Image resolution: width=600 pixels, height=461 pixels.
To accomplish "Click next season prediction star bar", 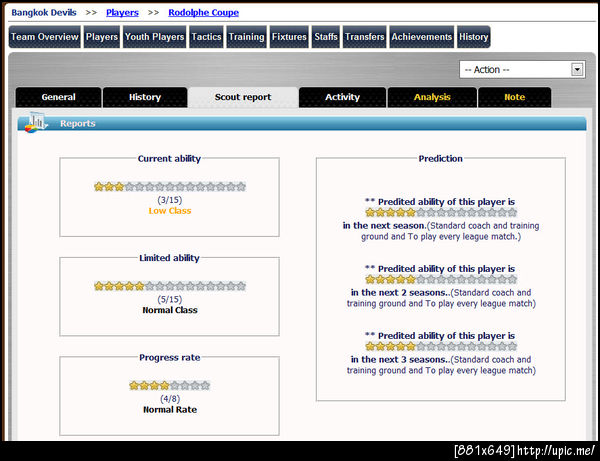I will point(441,213).
